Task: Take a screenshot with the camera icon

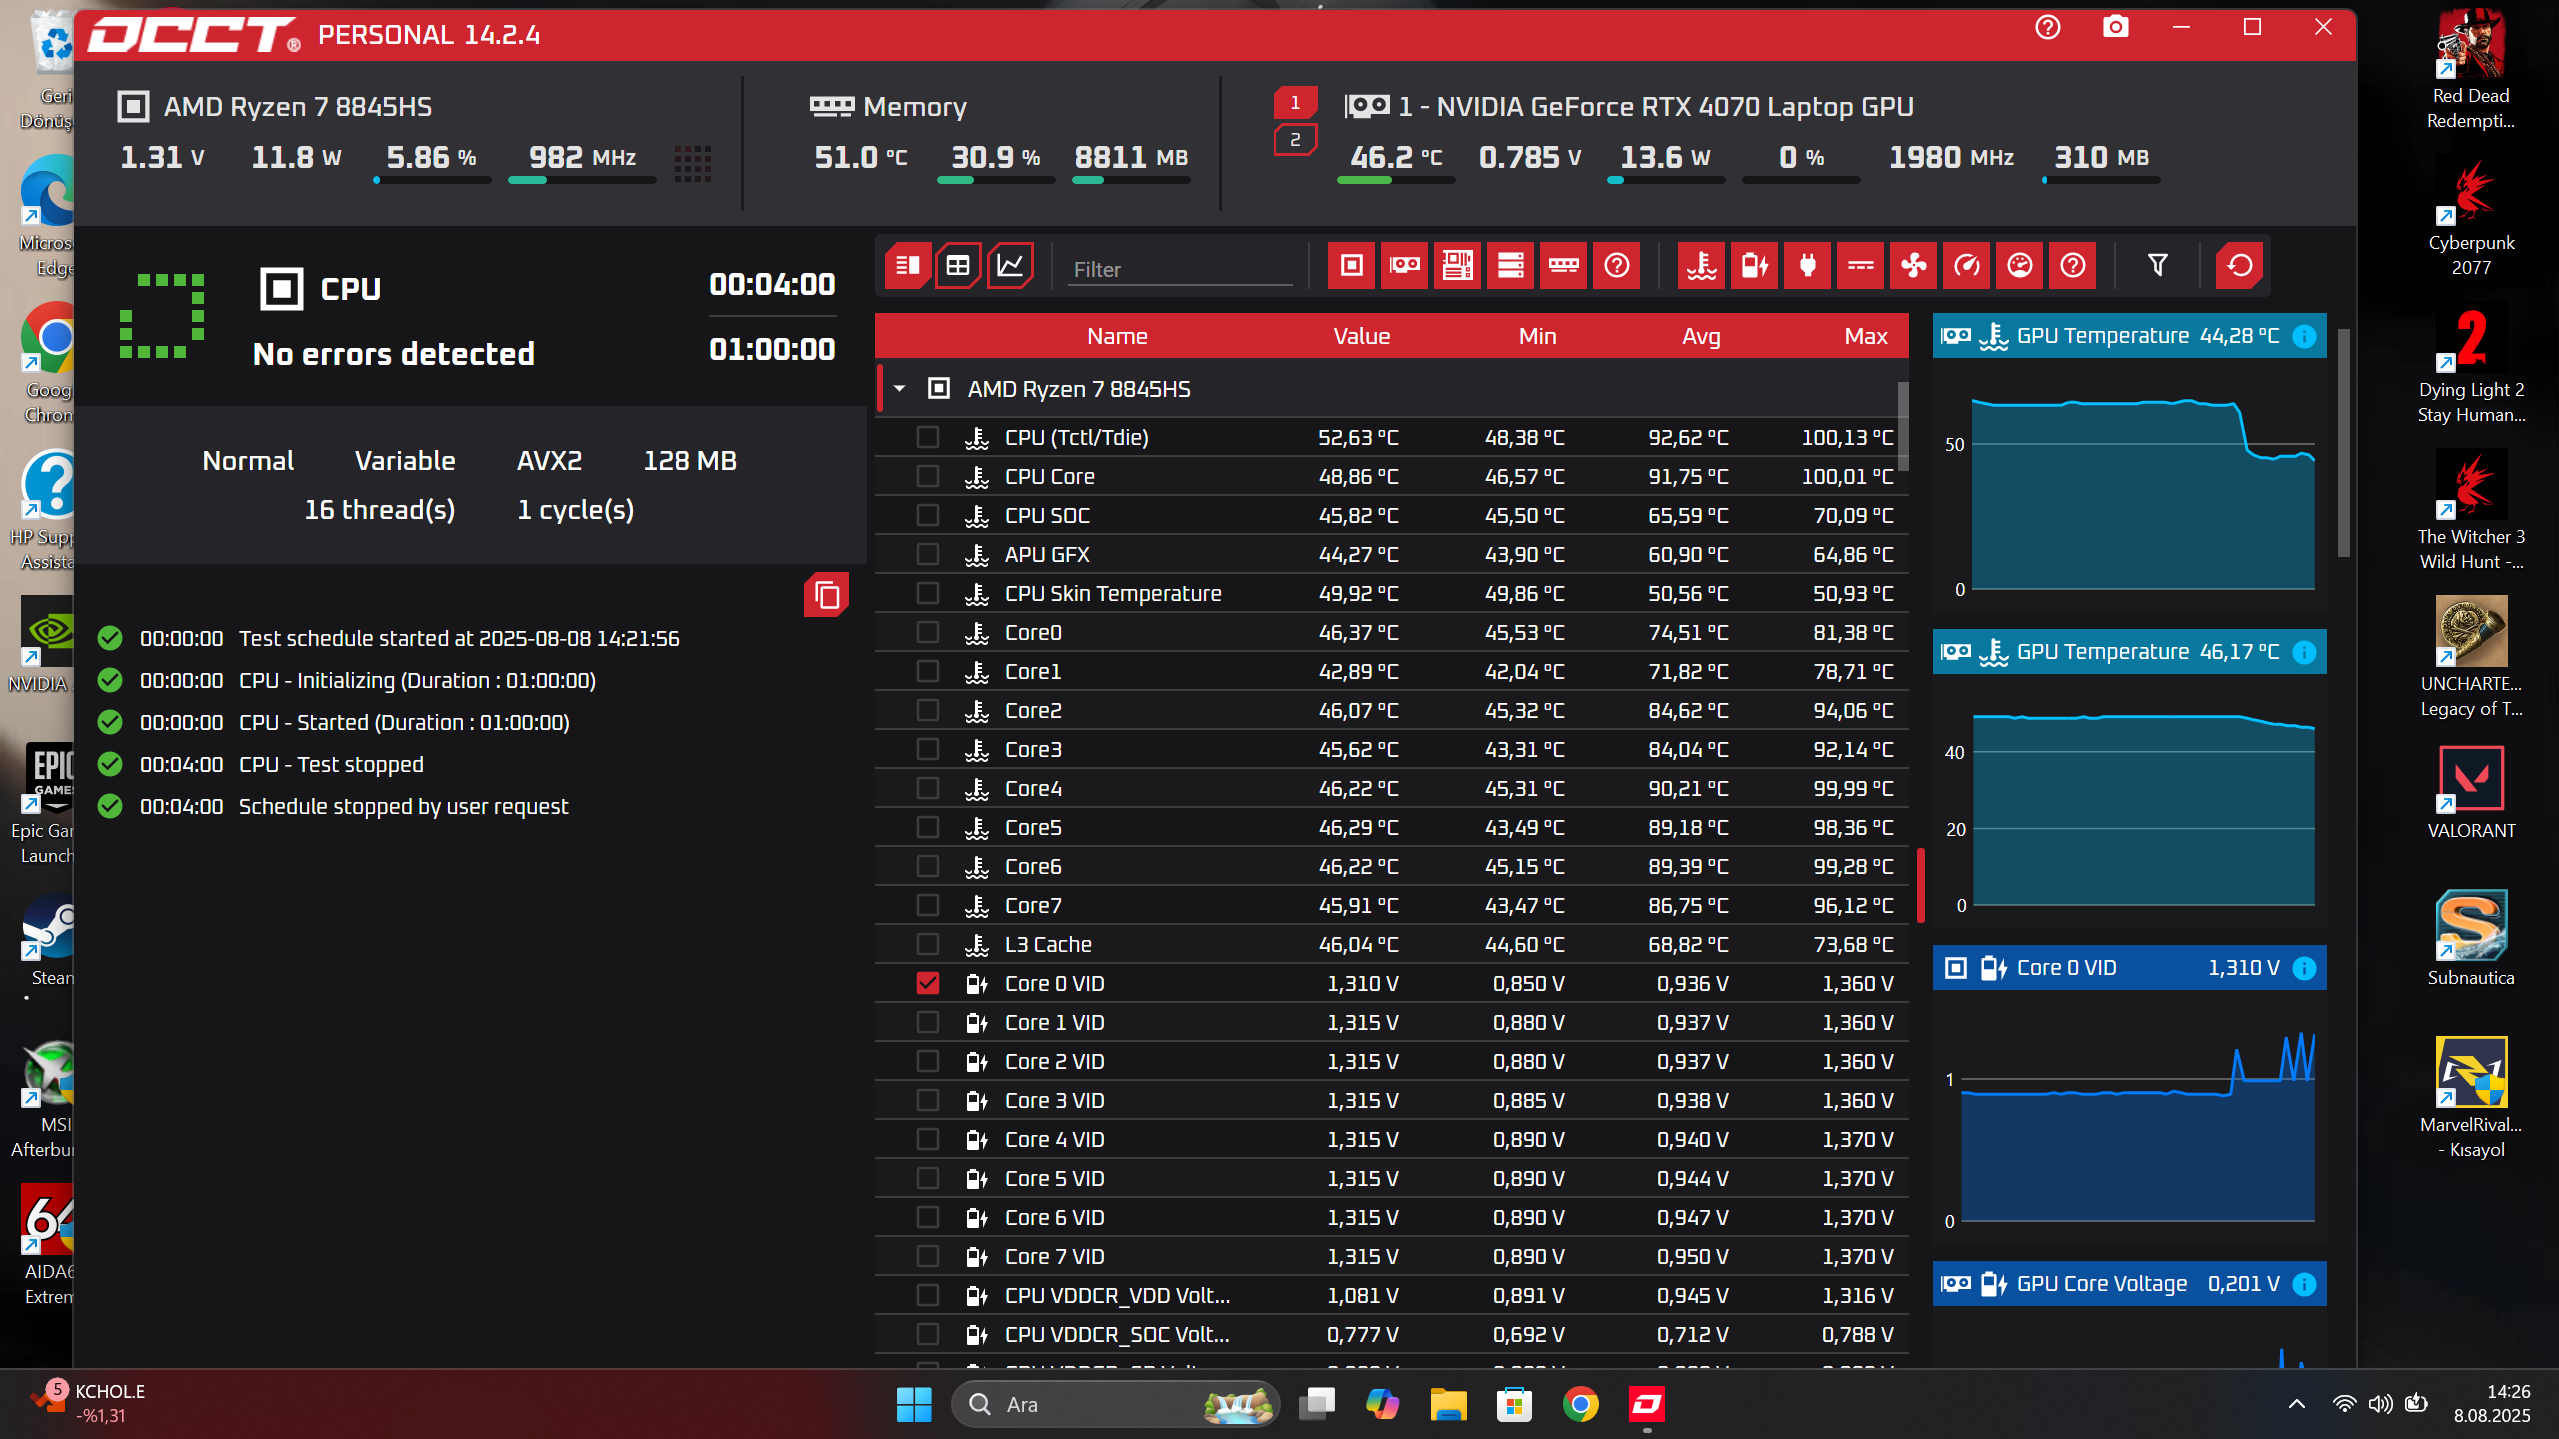Action: pos(2115,28)
